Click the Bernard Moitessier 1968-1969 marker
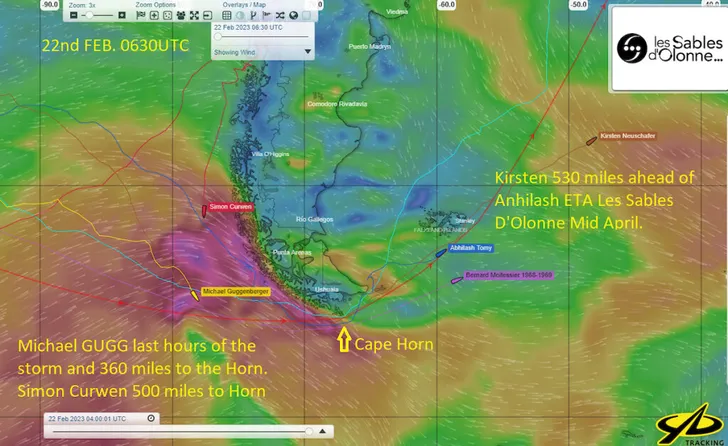The image size is (728, 446). [x=508, y=274]
